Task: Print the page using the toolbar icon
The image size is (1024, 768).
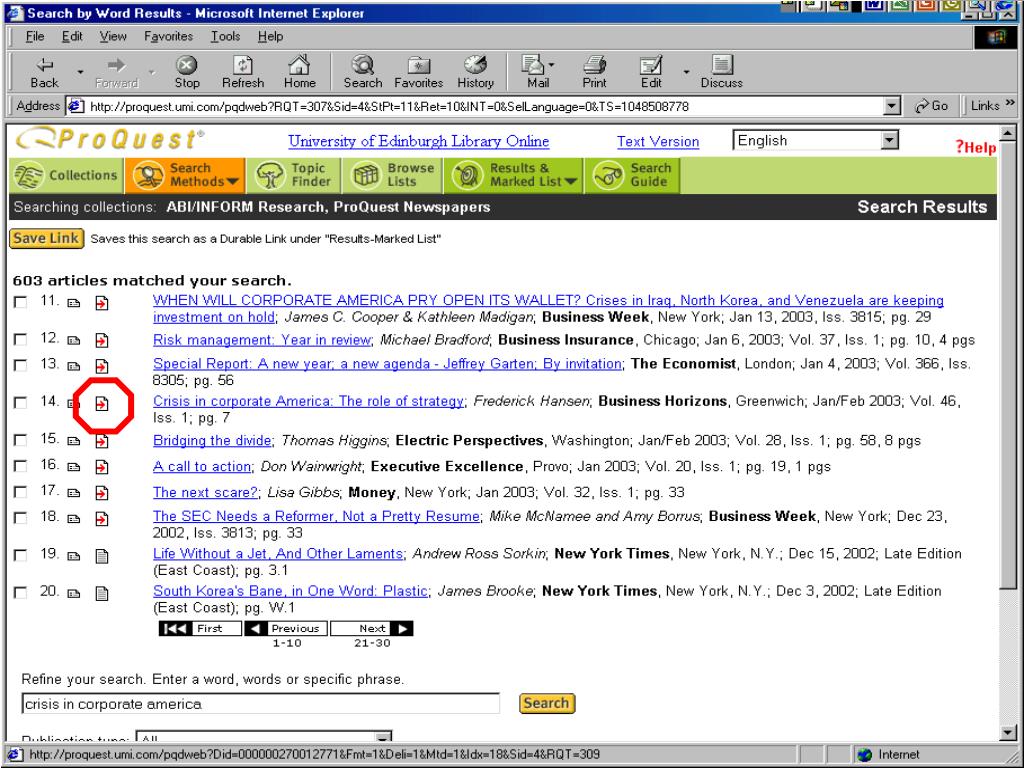Action: [594, 72]
